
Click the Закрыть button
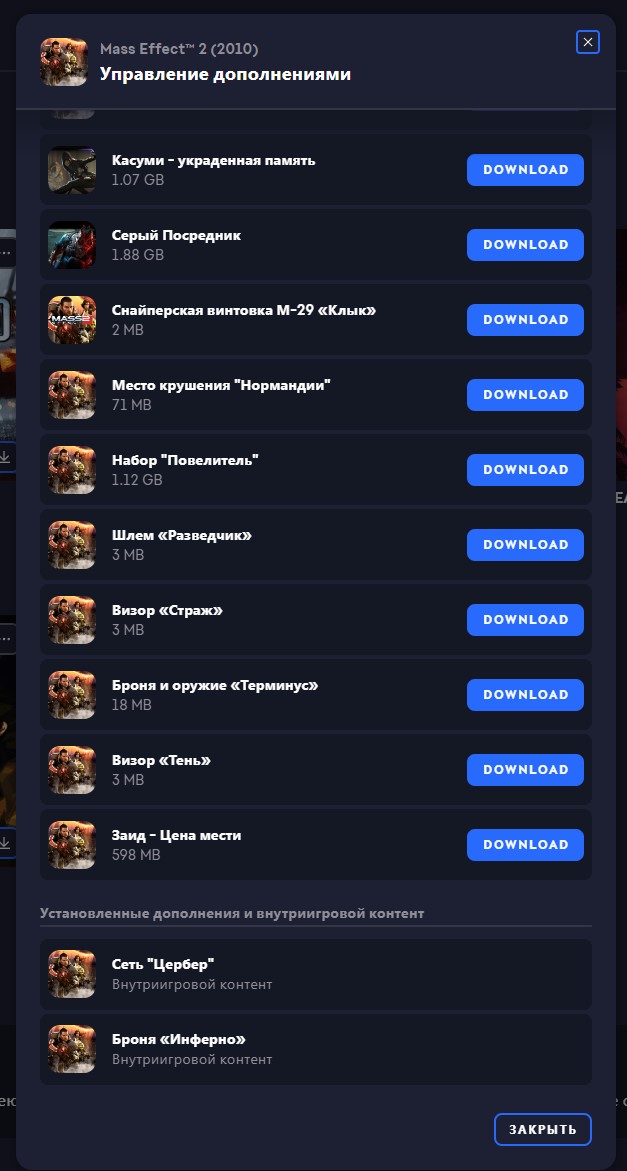(543, 1129)
